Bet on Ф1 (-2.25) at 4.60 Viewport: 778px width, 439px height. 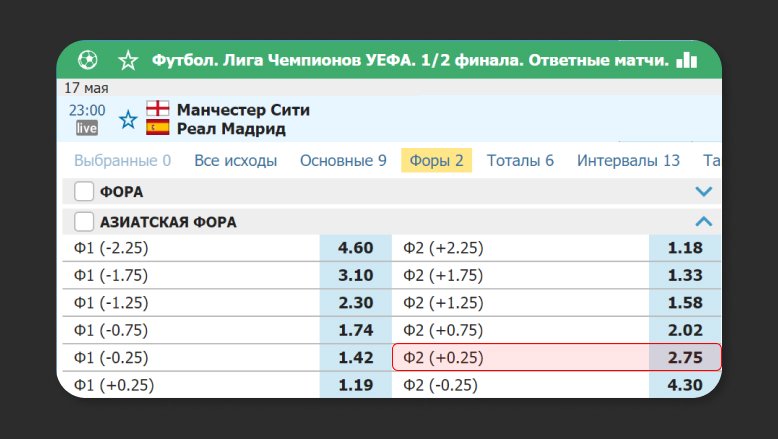(356, 248)
